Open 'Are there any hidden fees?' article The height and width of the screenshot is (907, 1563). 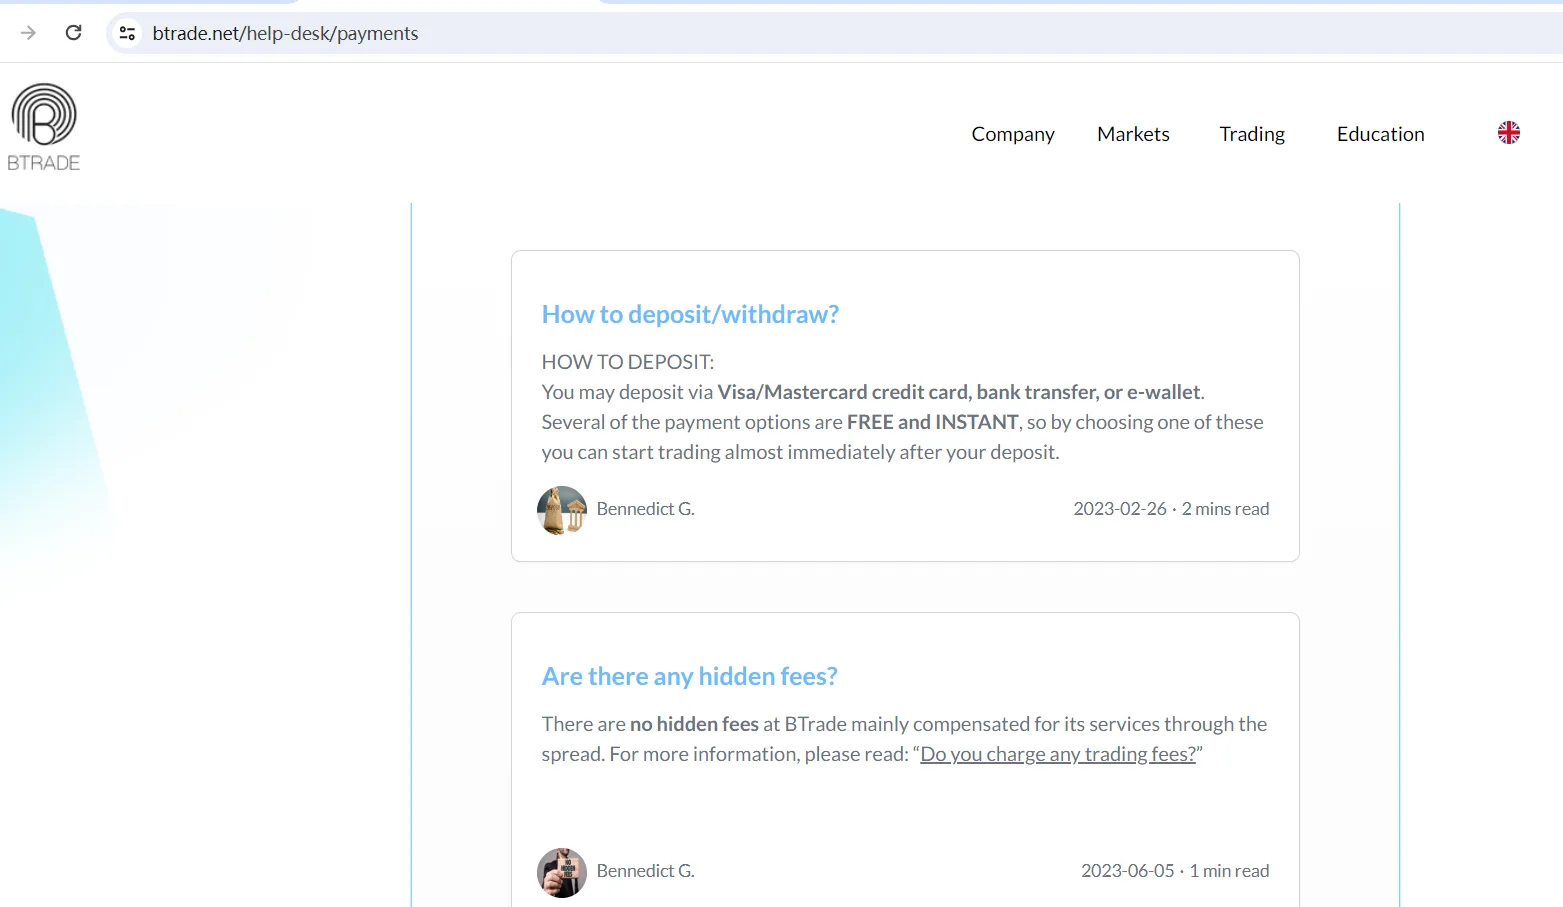[x=689, y=676]
